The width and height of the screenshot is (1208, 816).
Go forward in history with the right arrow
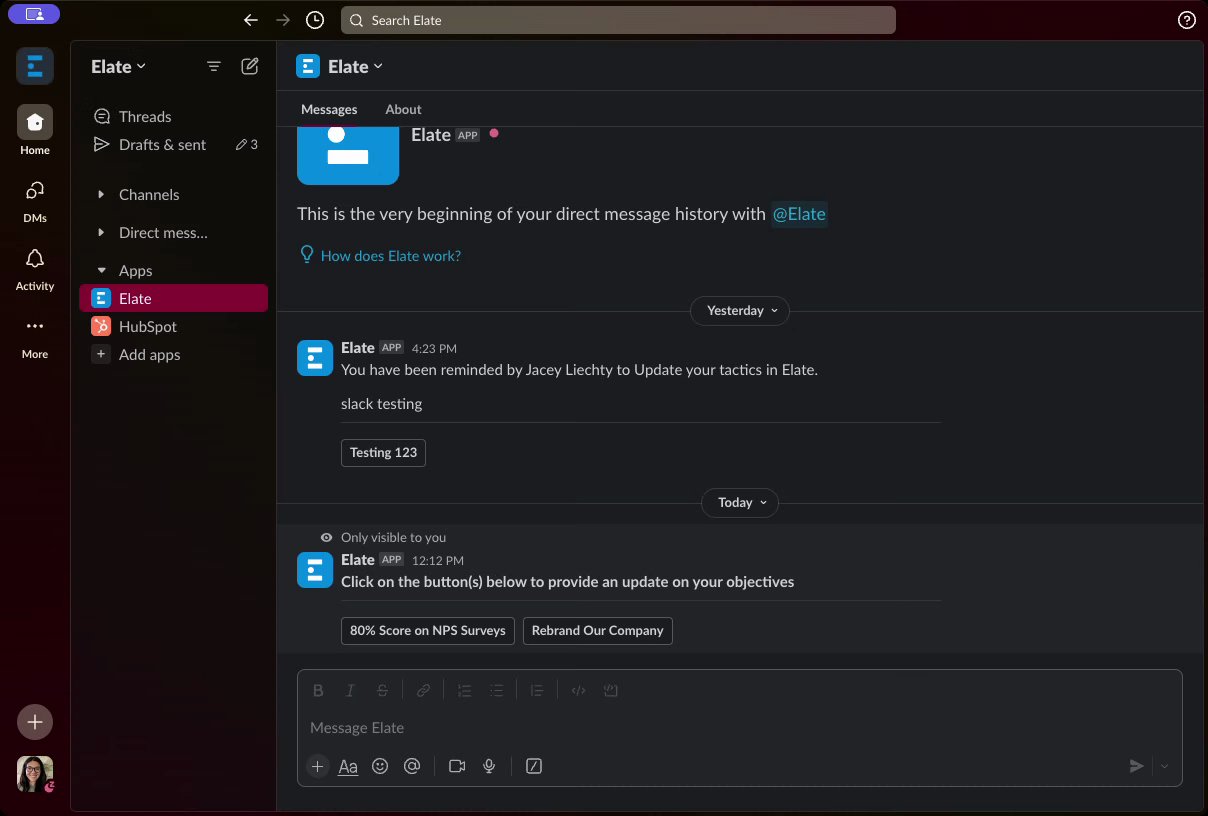283,20
